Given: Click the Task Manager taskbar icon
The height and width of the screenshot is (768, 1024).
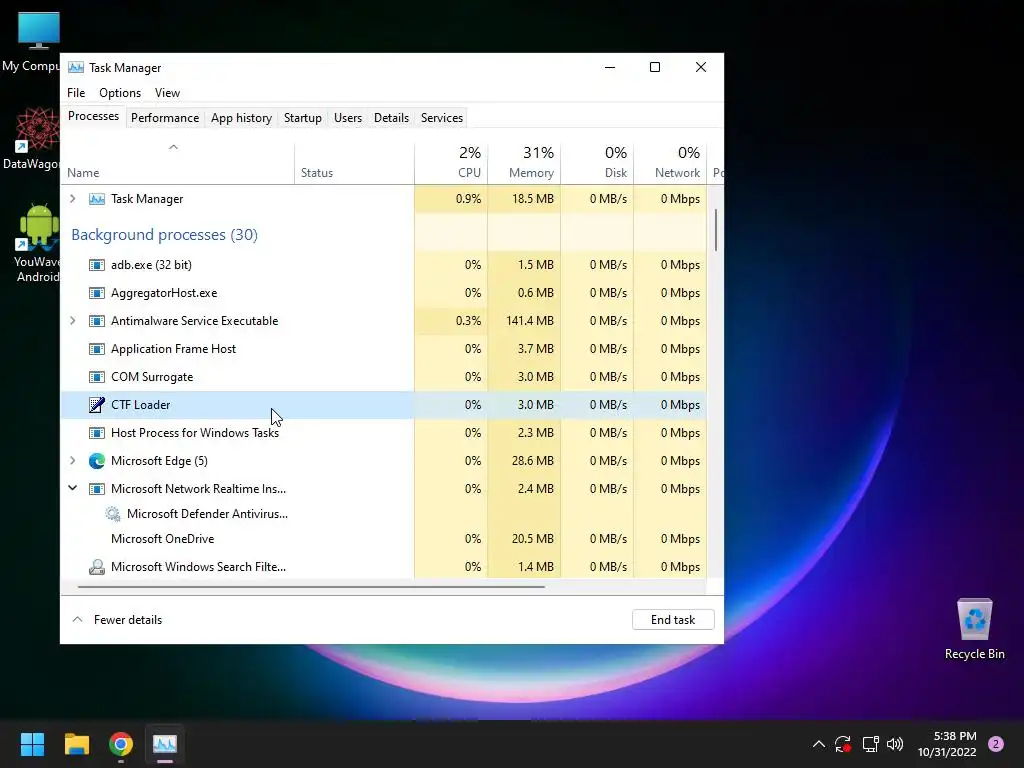Looking at the screenshot, I should 165,744.
